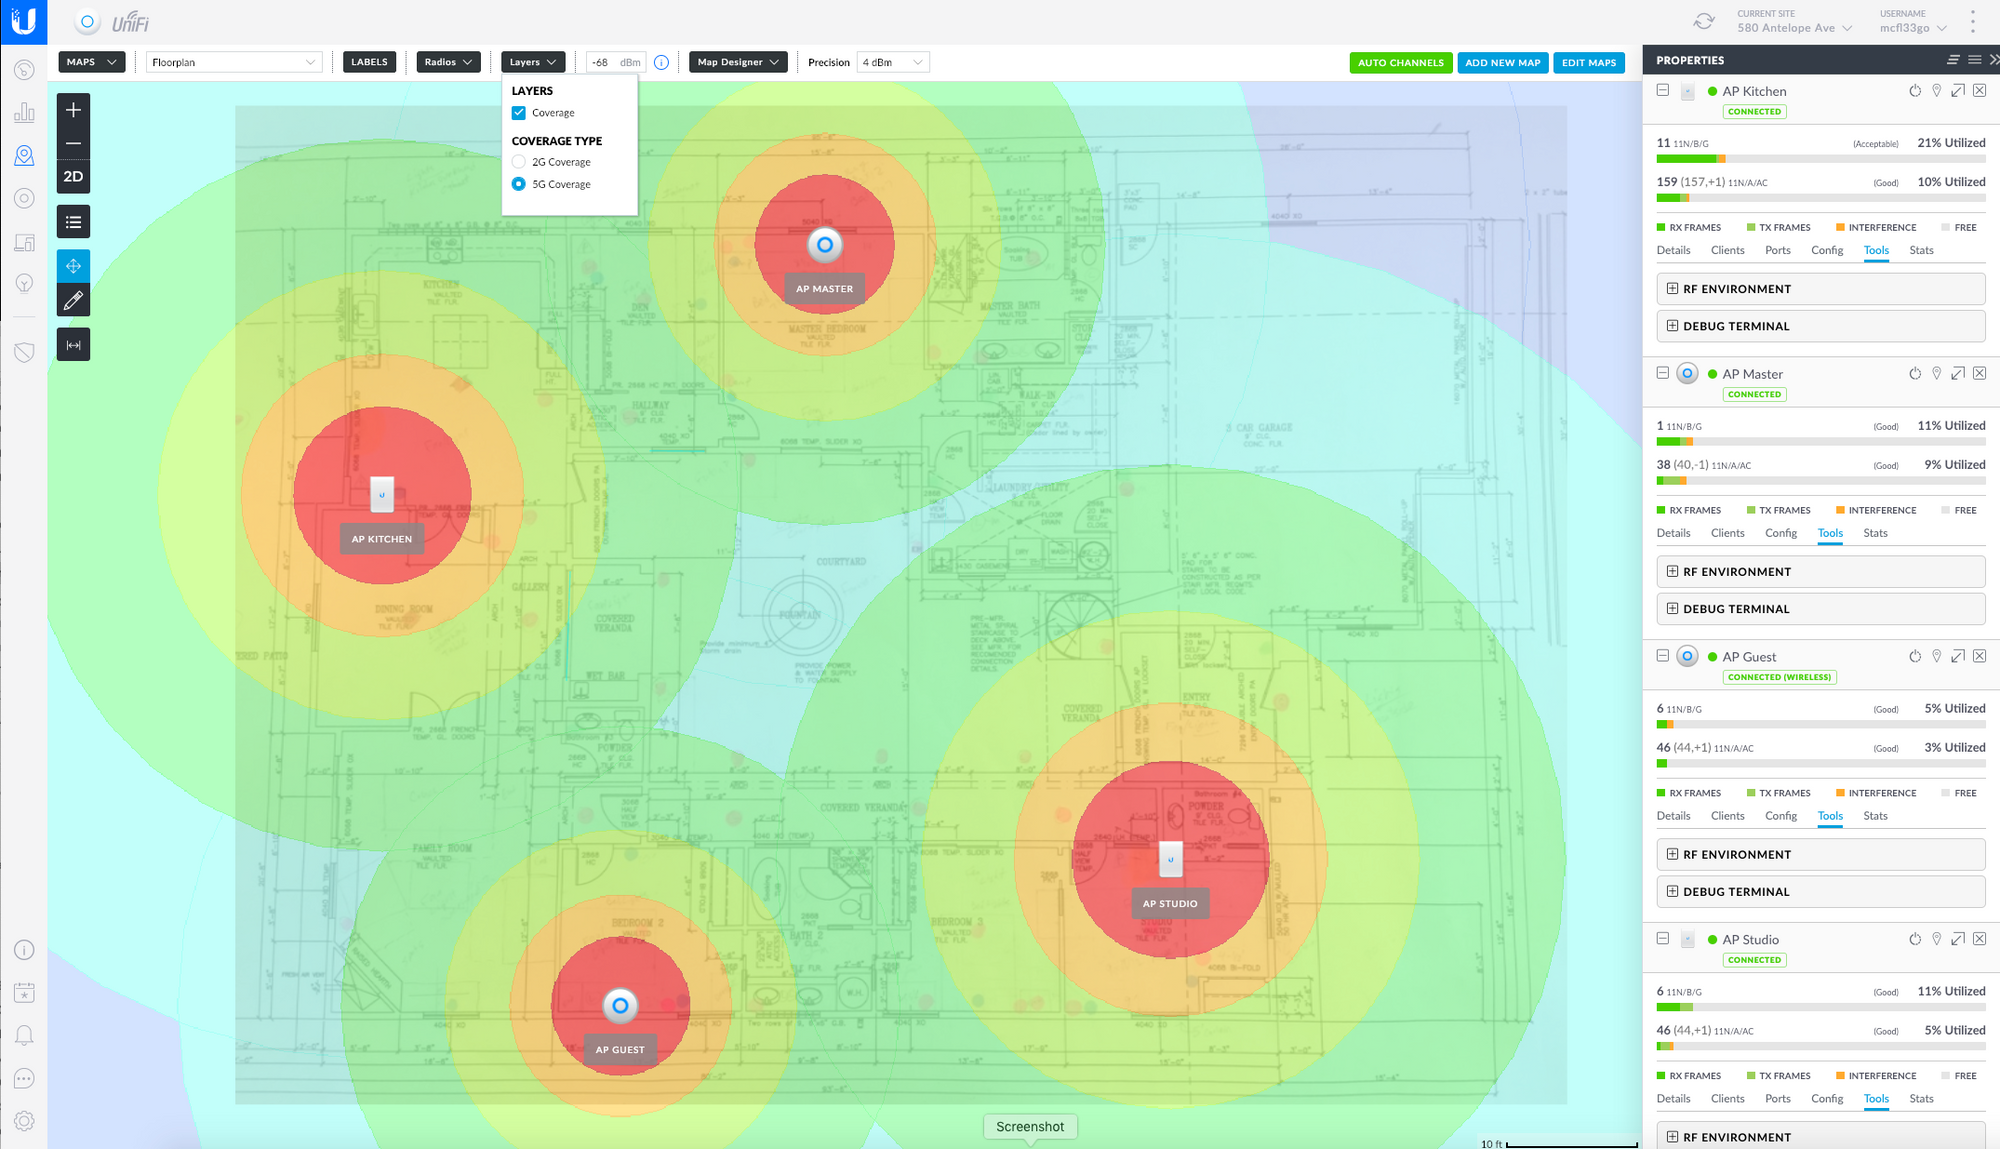Click the Edit Maps button

[1588, 62]
